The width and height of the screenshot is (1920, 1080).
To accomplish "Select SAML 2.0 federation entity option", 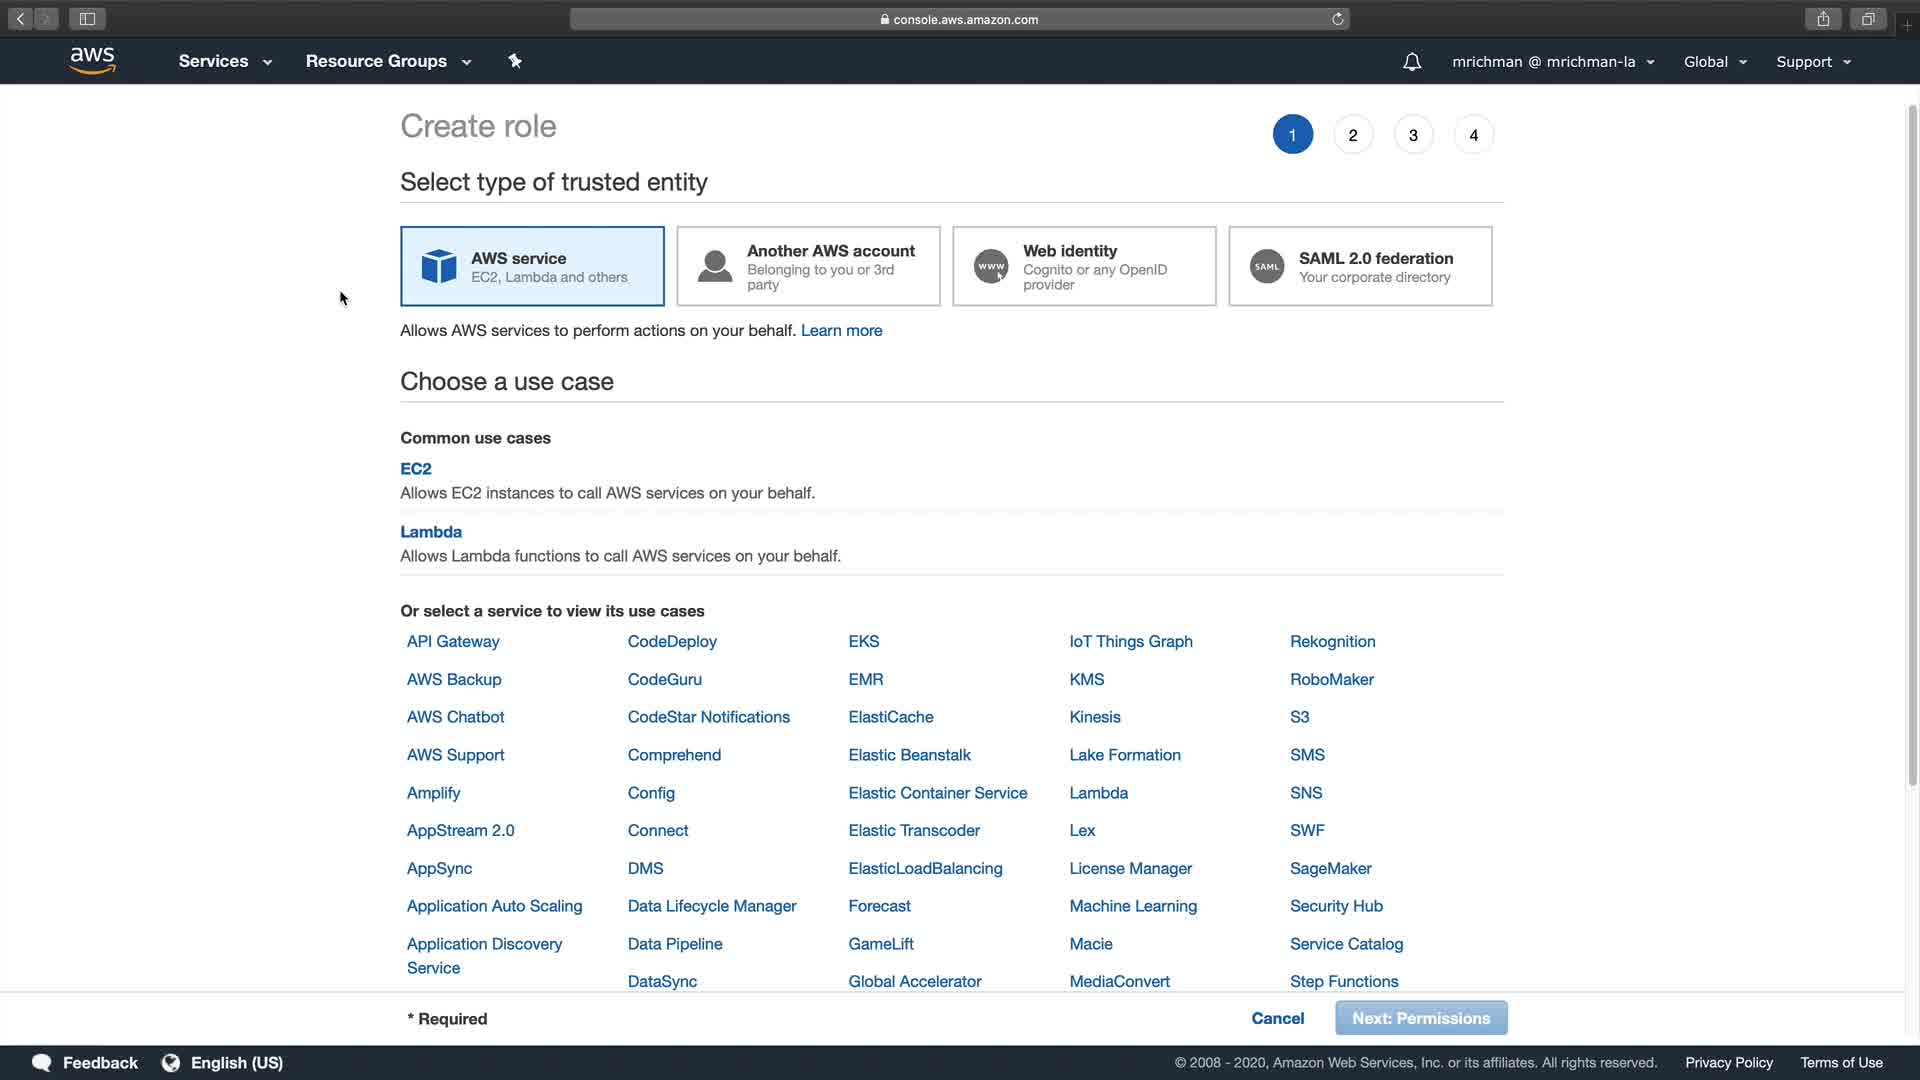I will [x=1360, y=266].
